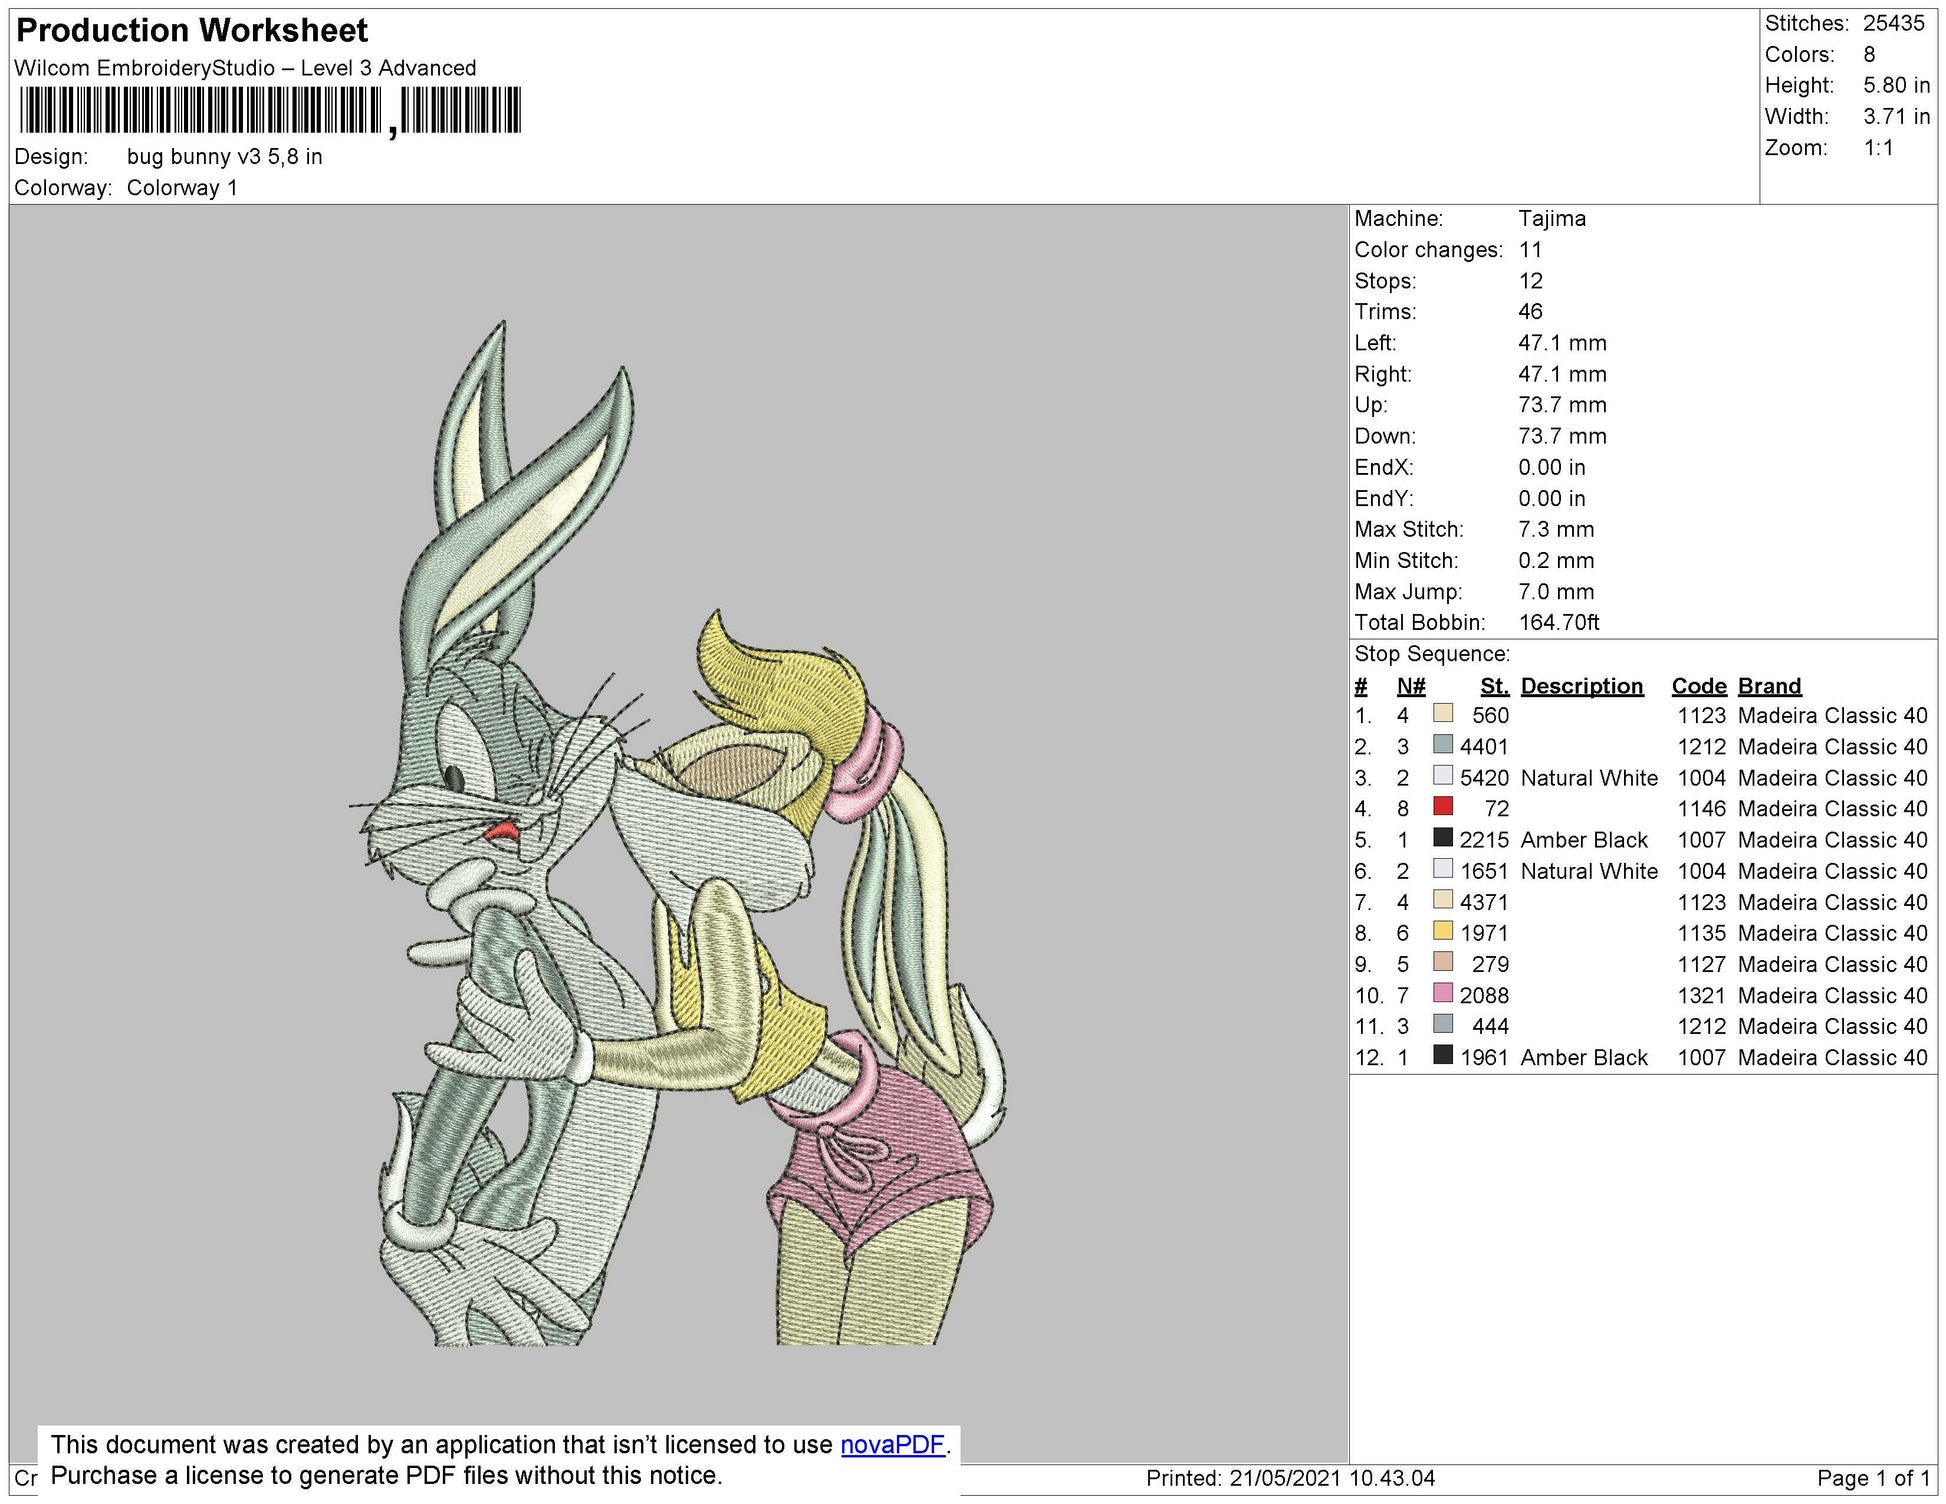
Task: Click the 'Production Worksheet' title
Action: point(192,31)
